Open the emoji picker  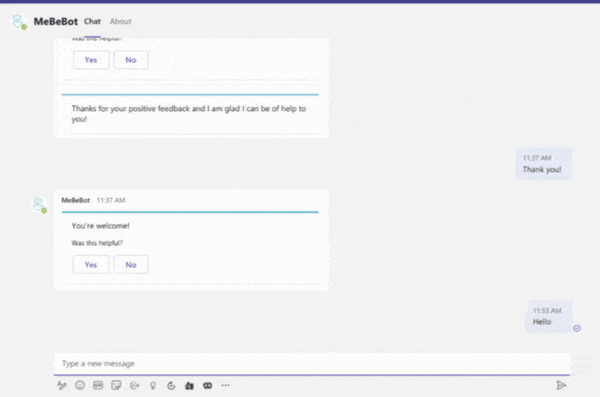tap(80, 386)
